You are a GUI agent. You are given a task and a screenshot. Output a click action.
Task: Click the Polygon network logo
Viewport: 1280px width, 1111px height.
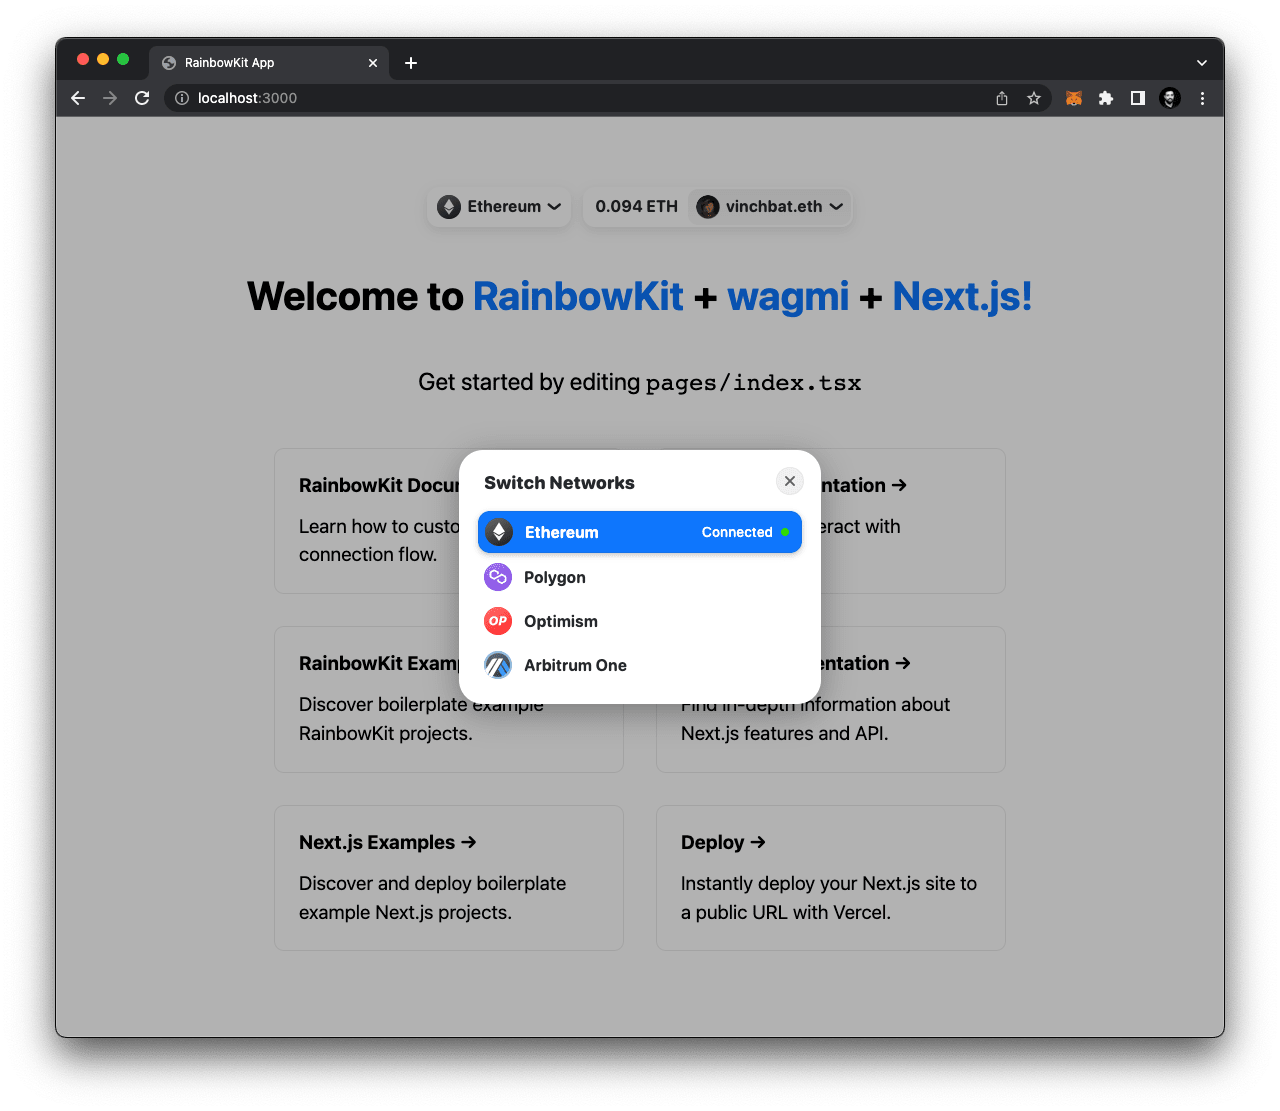click(498, 577)
